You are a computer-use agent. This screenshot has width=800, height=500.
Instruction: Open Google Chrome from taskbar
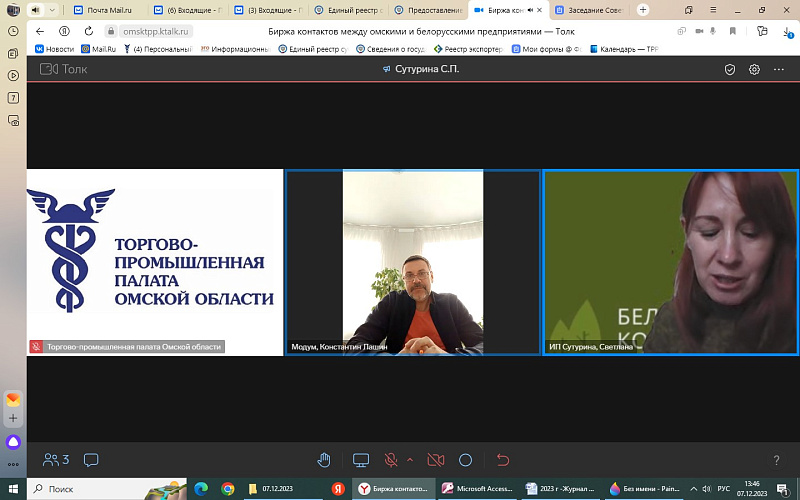pyautogui.click(x=228, y=489)
